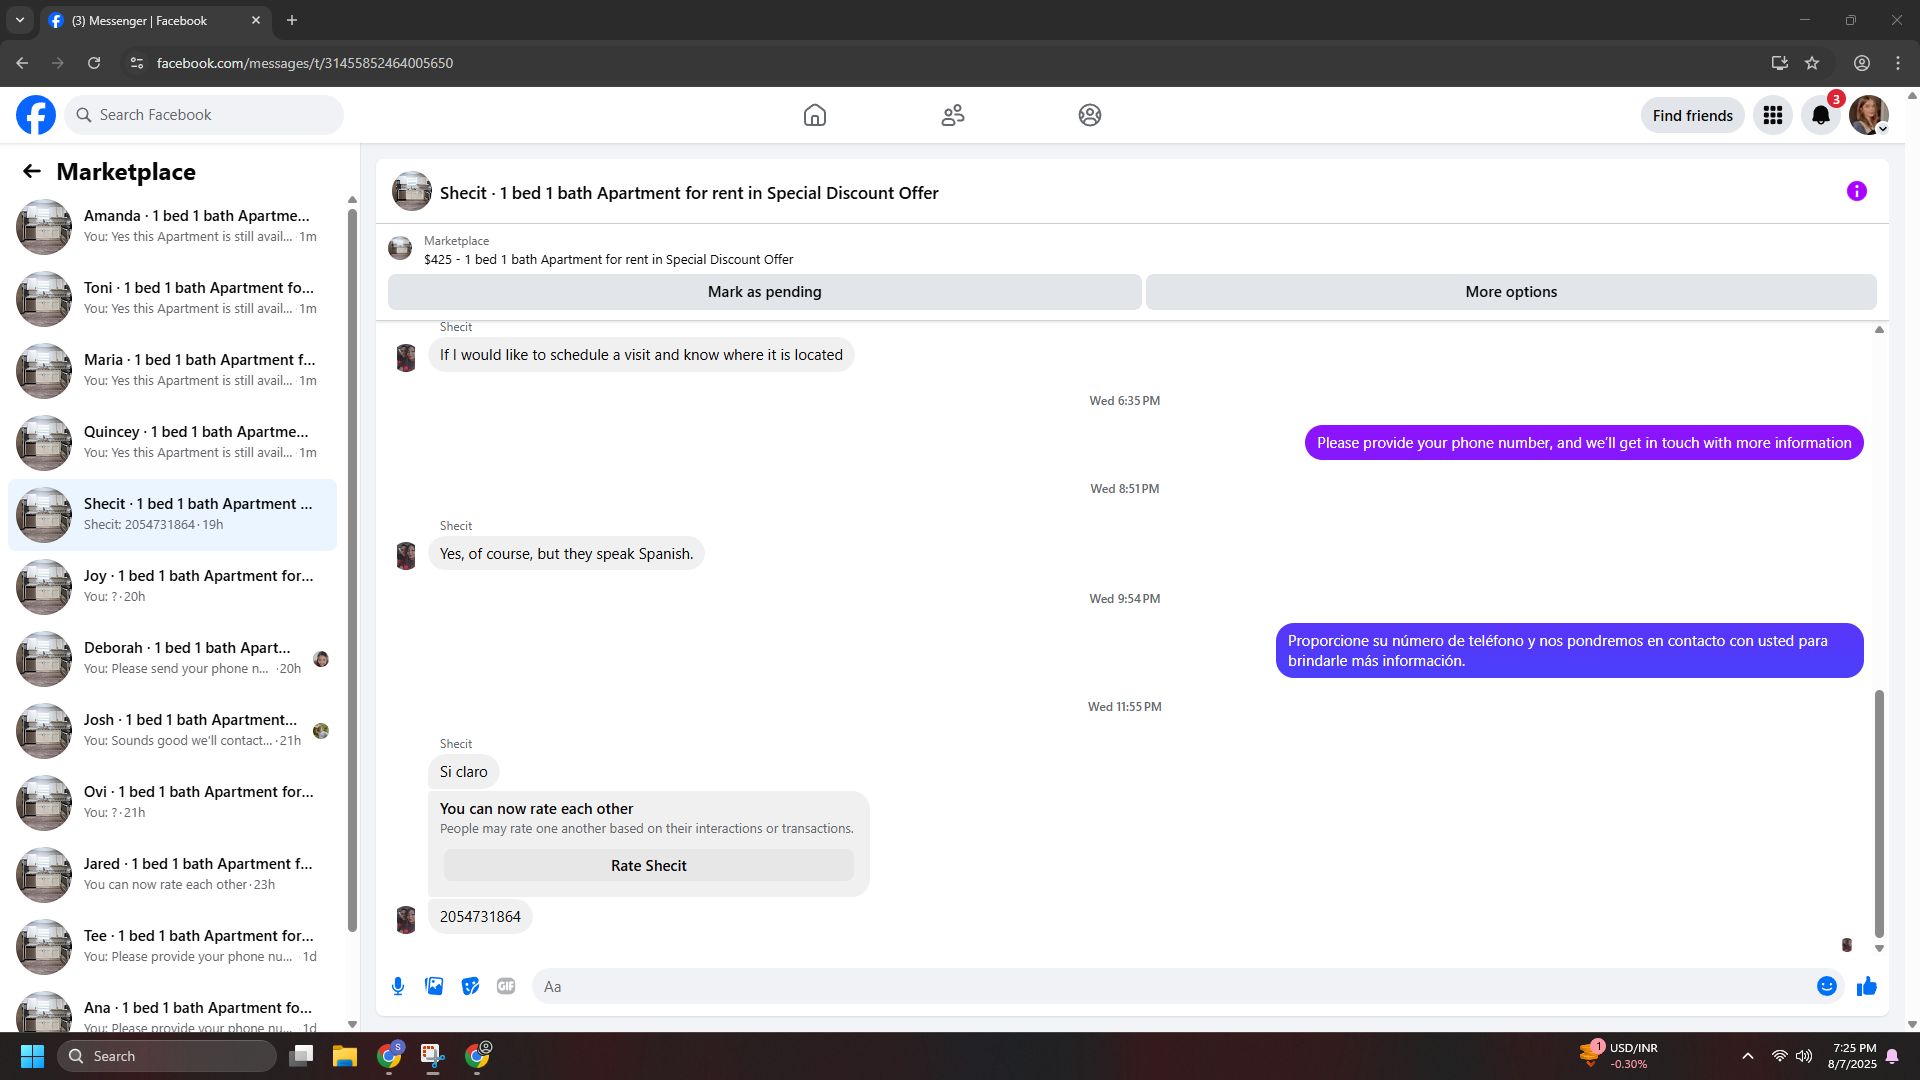Open the Facebook menu grid icon
This screenshot has height=1080, width=1920.
(x=1773, y=115)
